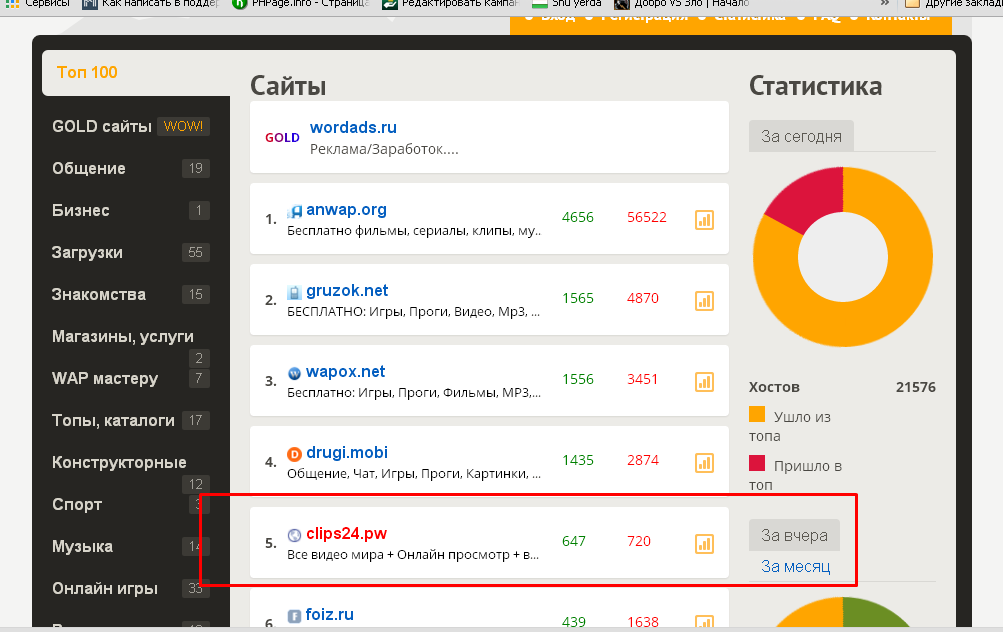Open Знакомства category
This screenshot has width=1003, height=632.
coord(99,294)
